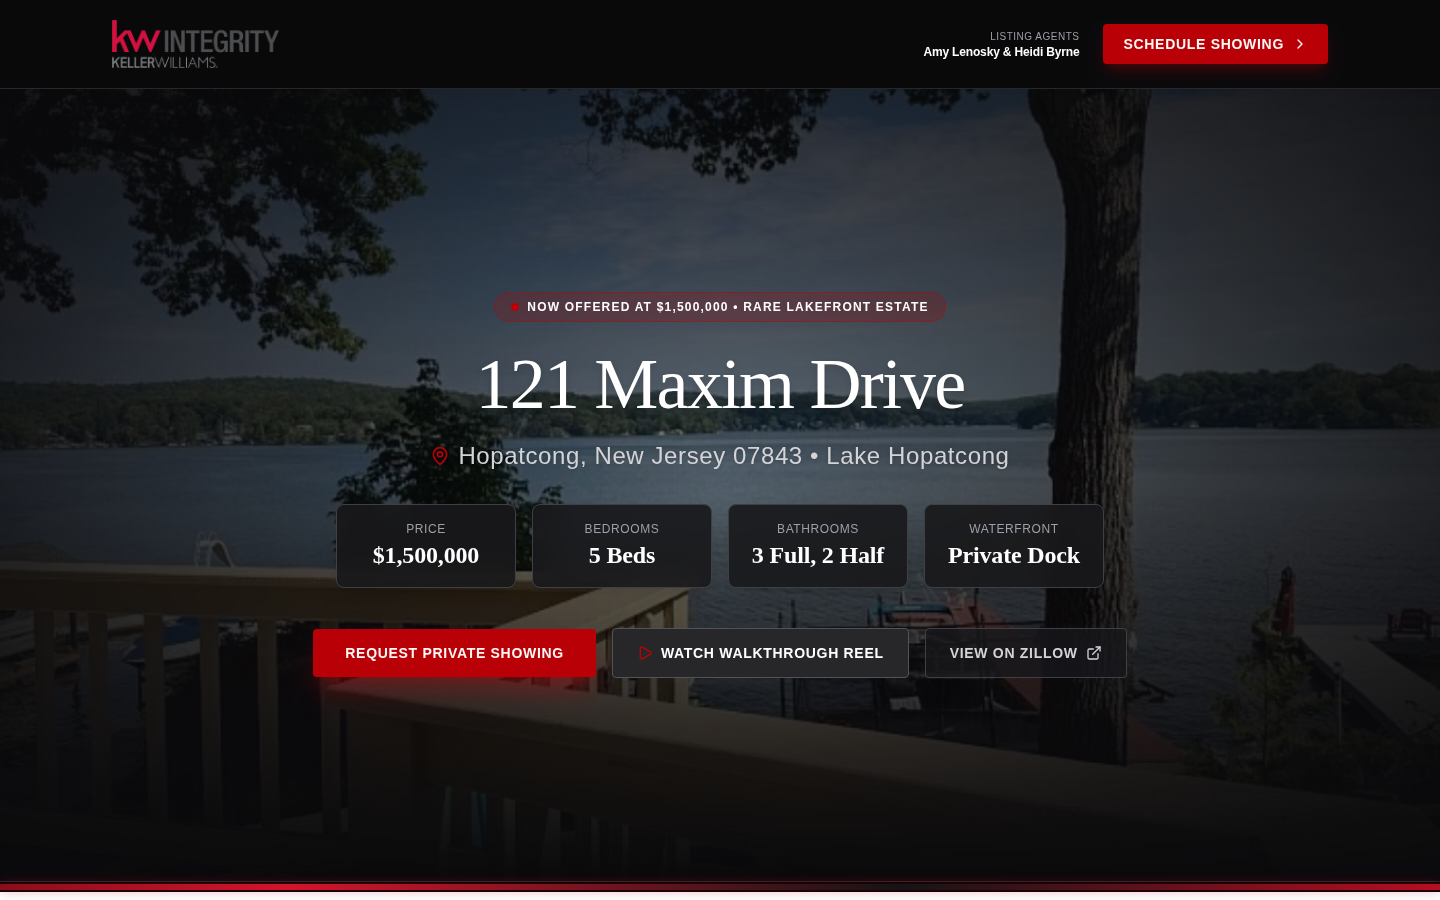Click the KW Integrity Keller Williams logo
Viewport: 1440px width, 900px height.
pos(195,44)
